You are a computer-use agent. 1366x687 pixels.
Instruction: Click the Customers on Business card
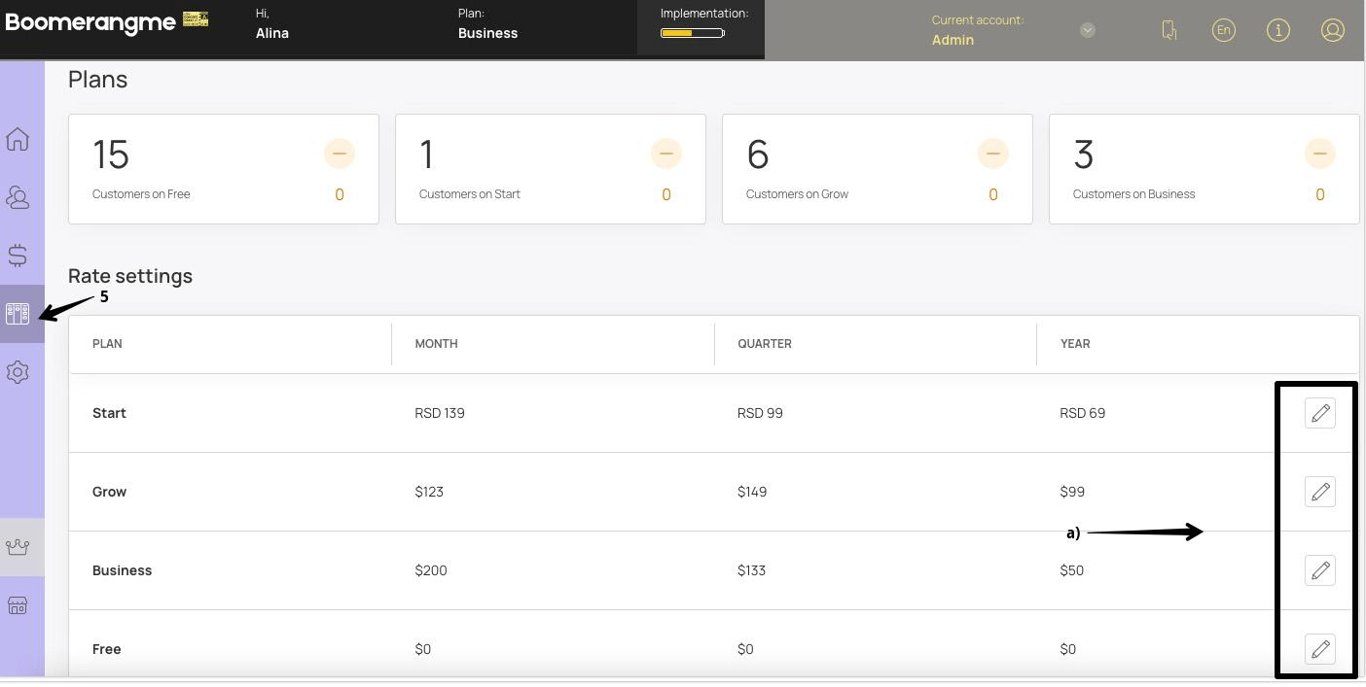pos(1204,168)
